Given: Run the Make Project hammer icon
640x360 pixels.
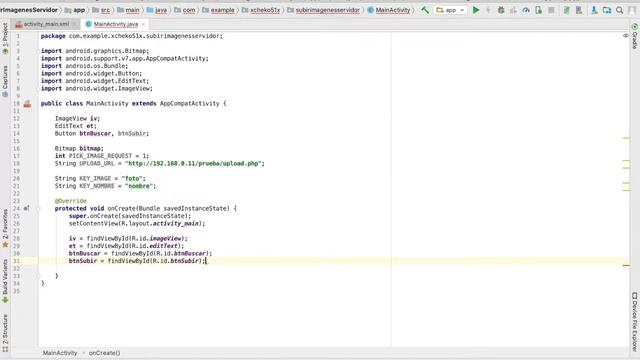Looking at the screenshot, I should coord(425,10).
